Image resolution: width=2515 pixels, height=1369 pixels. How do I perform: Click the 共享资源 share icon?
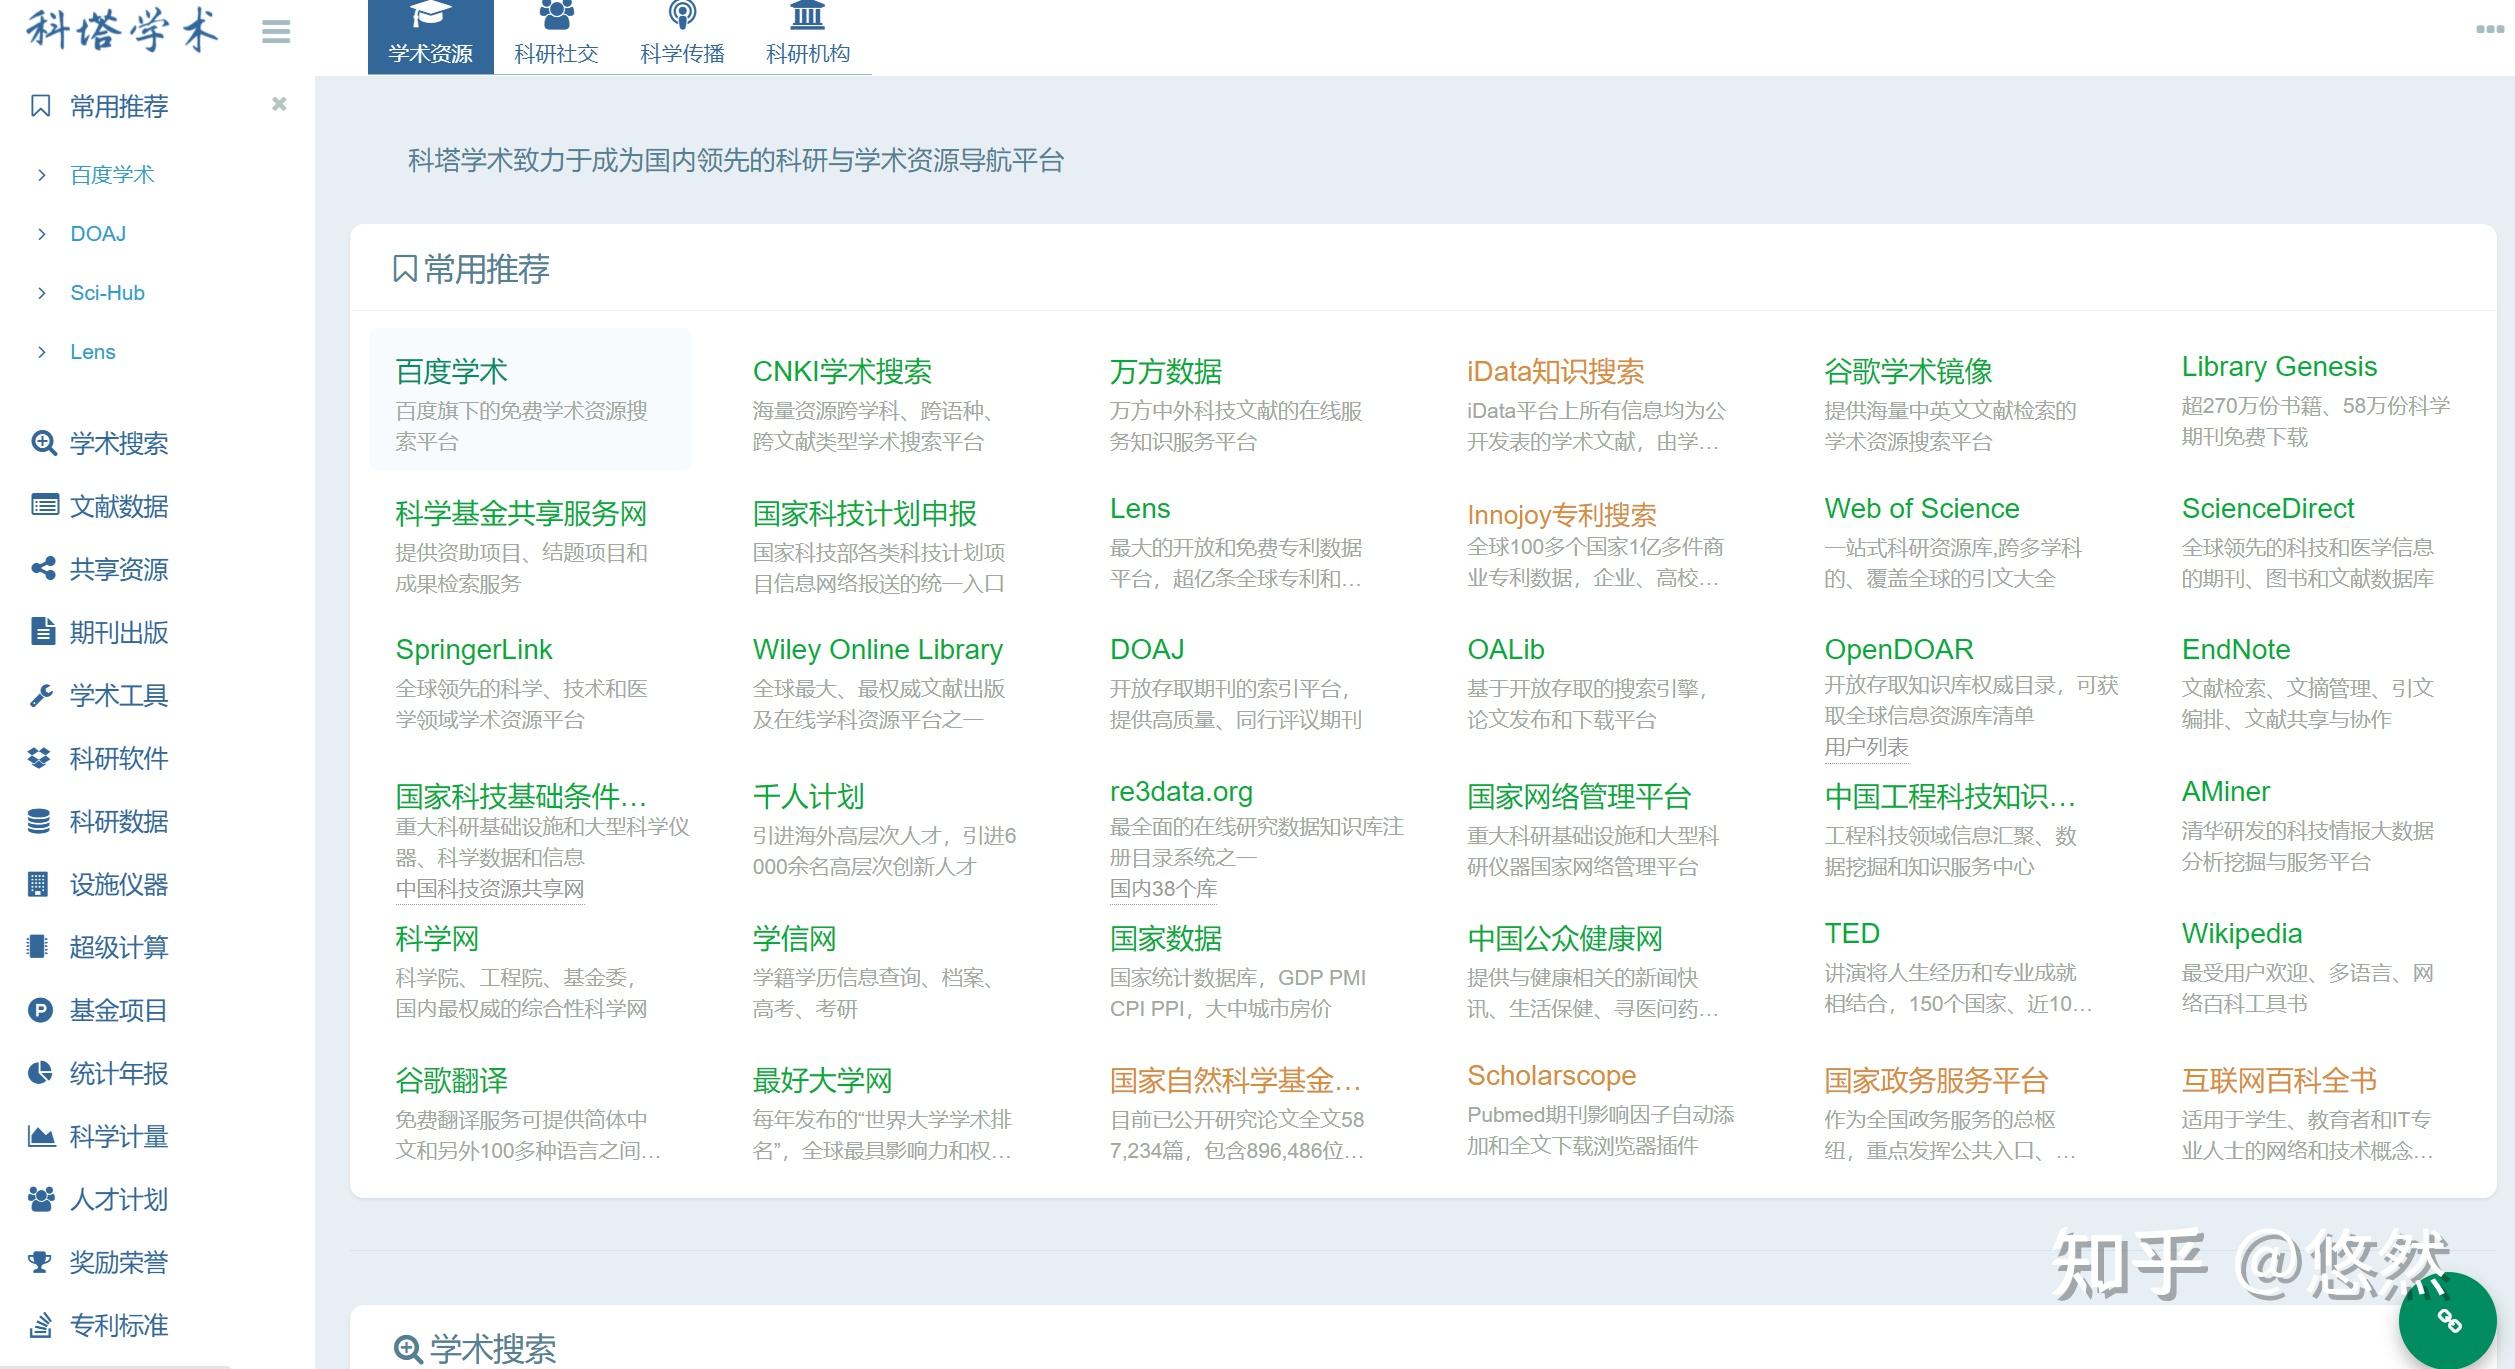click(x=43, y=569)
